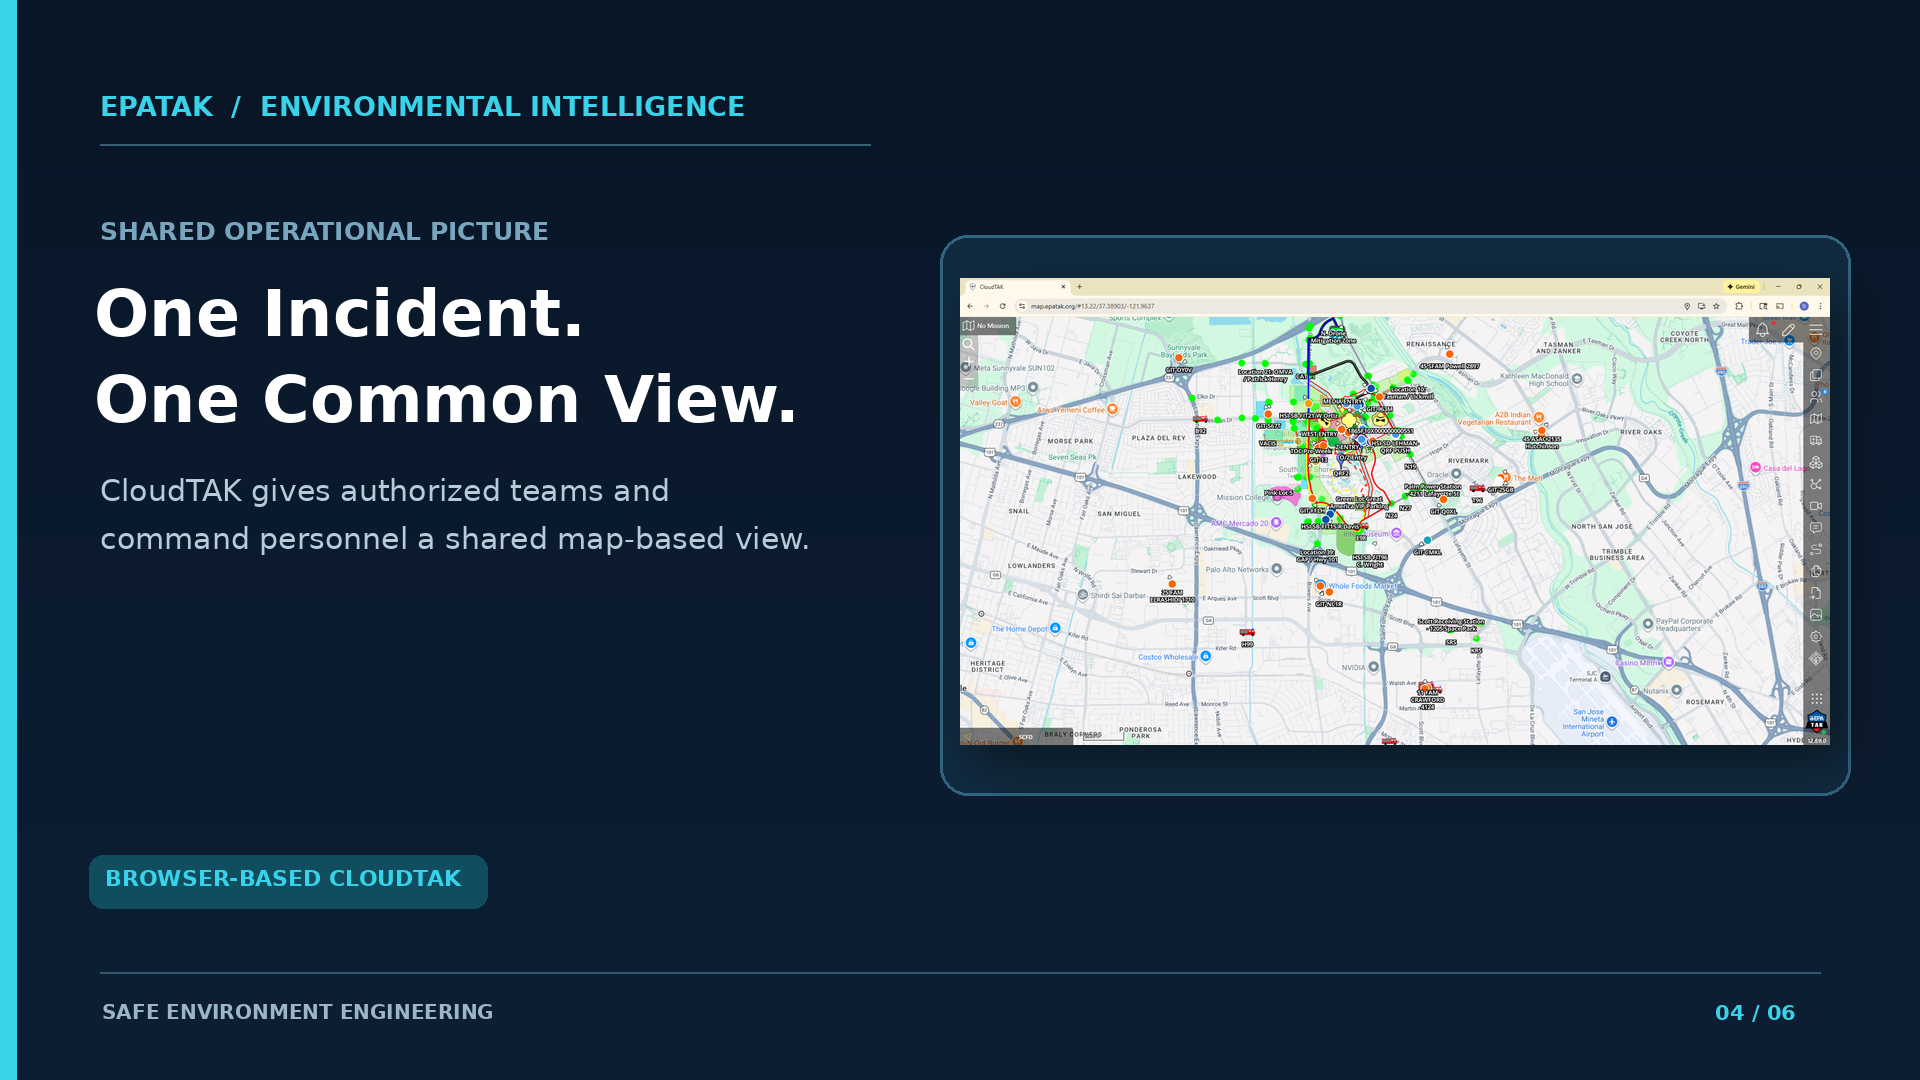Click the Gemini button
The image size is (1920, 1080).
[x=1741, y=287]
